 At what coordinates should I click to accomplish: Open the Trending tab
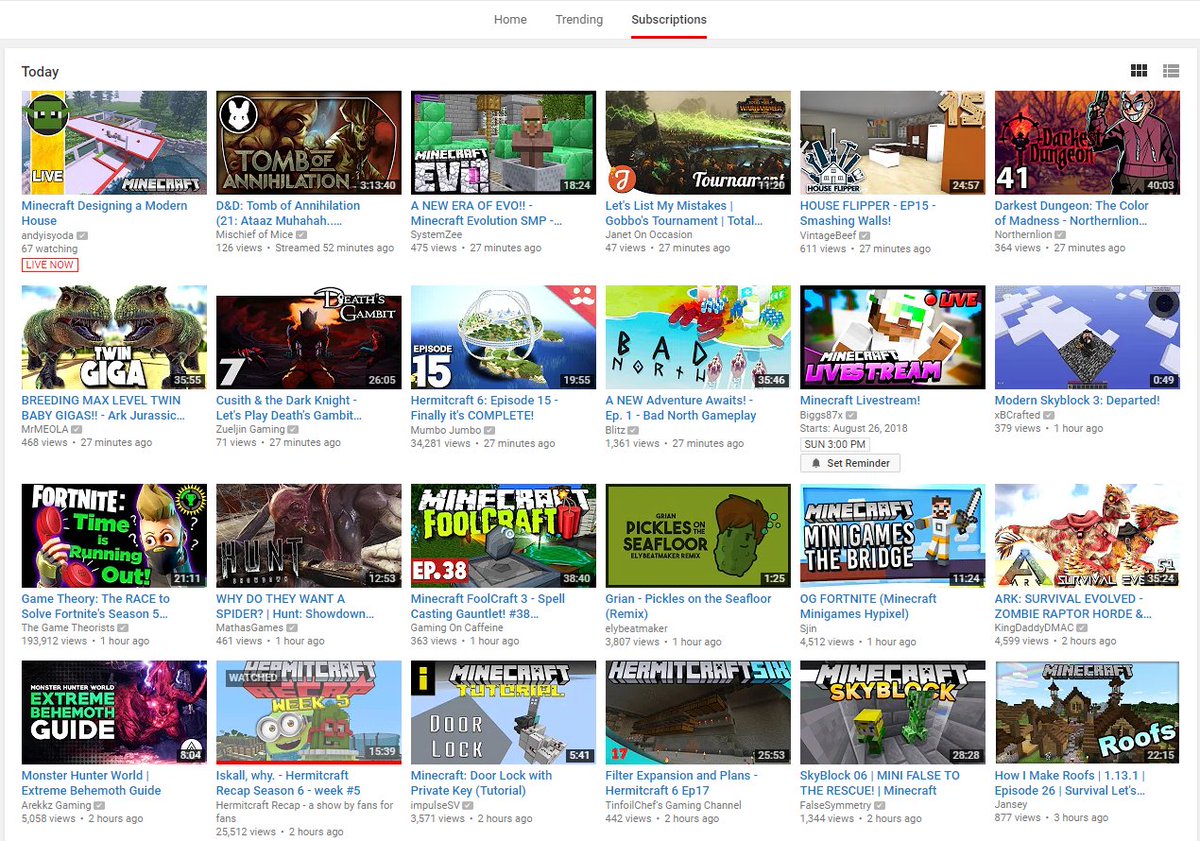[x=579, y=19]
